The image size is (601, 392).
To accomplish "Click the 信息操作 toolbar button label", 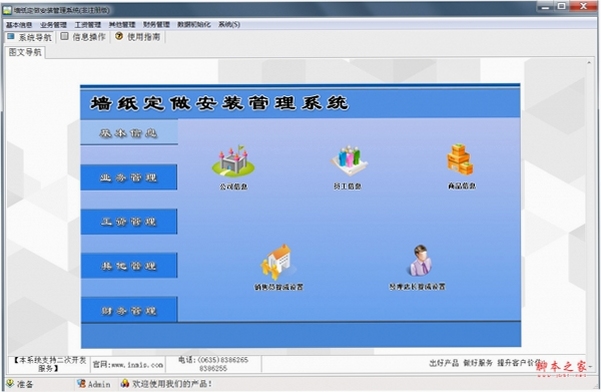I will click(89, 37).
